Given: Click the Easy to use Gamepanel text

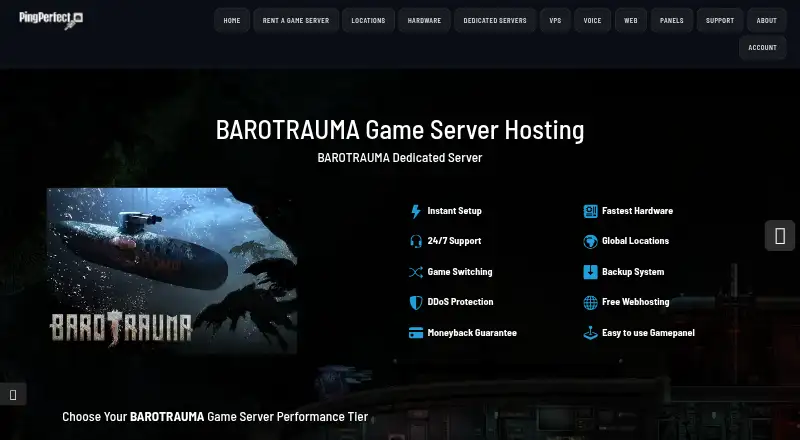Looking at the screenshot, I should click(x=648, y=333).
